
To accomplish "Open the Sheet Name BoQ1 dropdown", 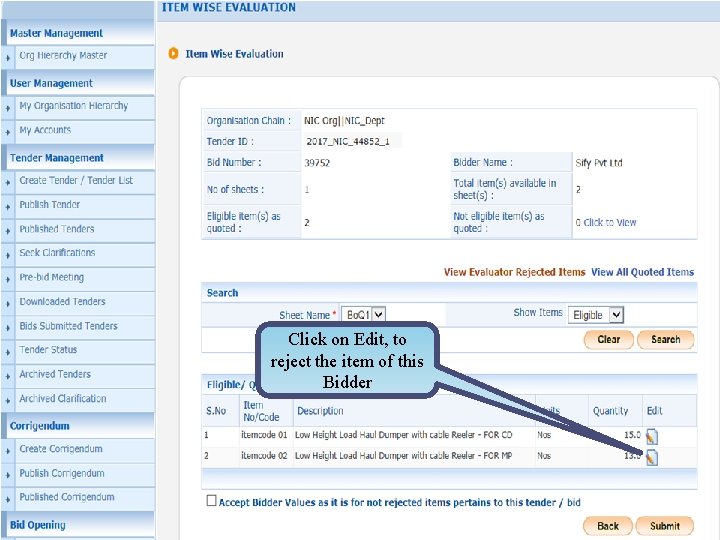I will click(x=363, y=315).
